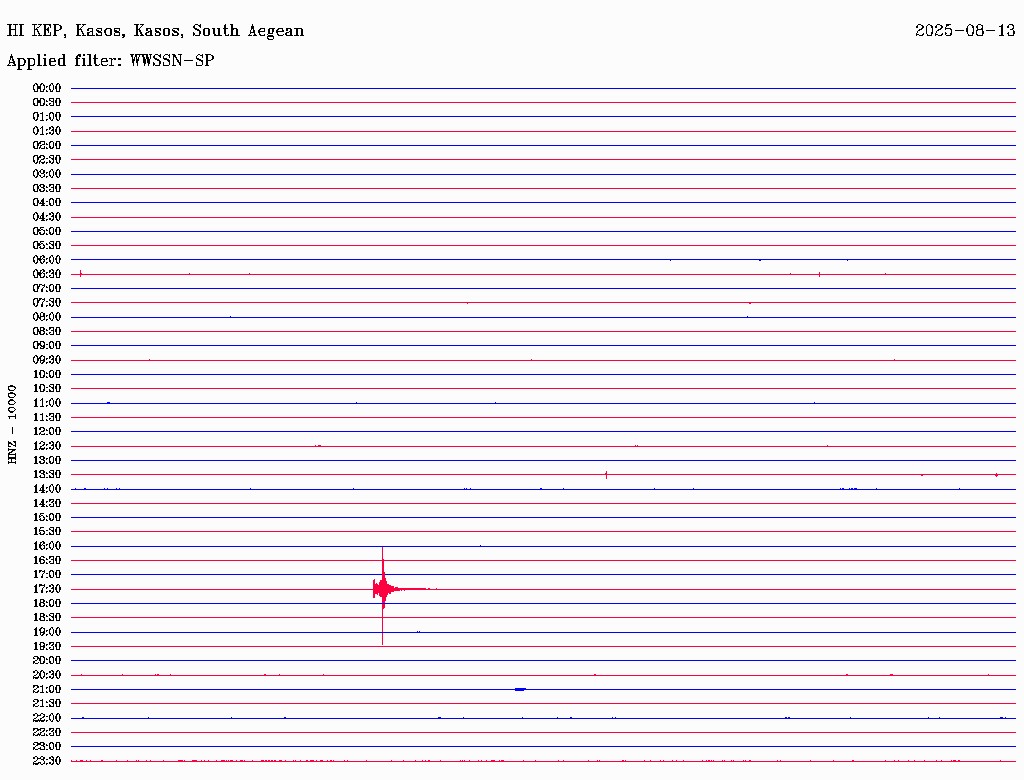The width and height of the screenshot is (1024, 780).
Task: Click the 19:30 time label
Action: tap(46, 646)
